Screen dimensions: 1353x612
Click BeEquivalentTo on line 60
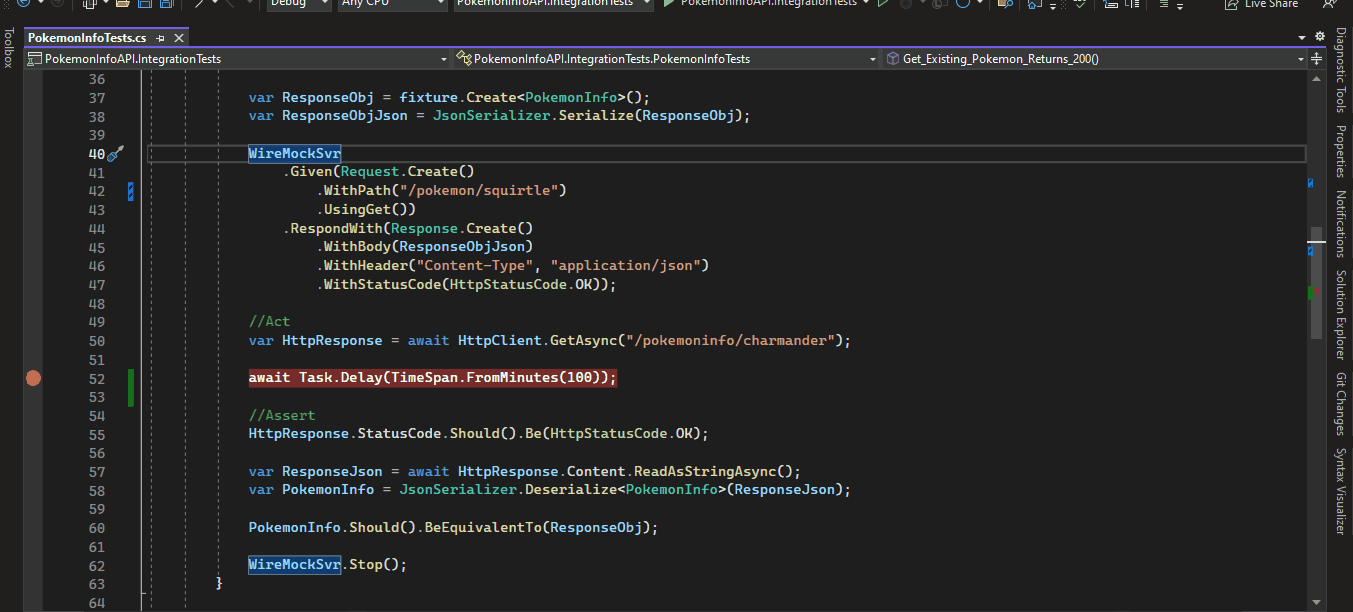(x=483, y=528)
